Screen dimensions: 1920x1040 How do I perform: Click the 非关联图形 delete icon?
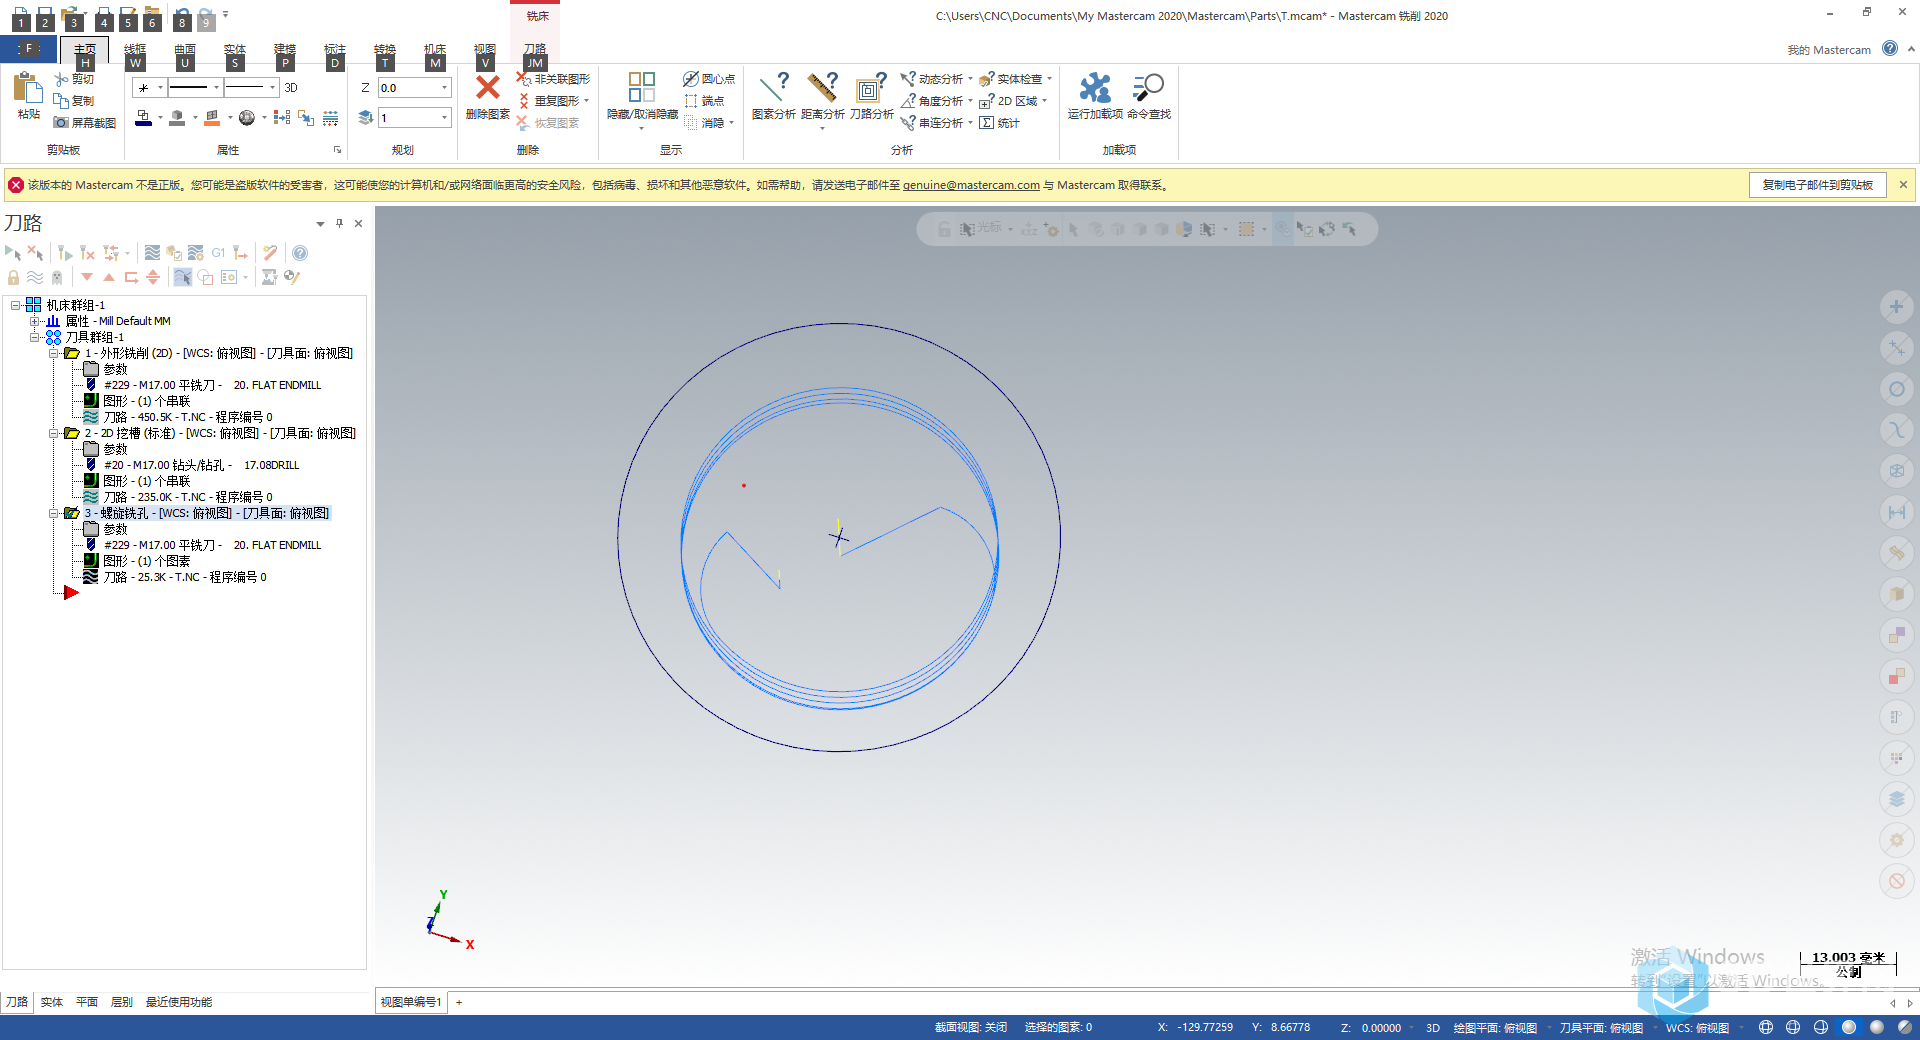524,79
